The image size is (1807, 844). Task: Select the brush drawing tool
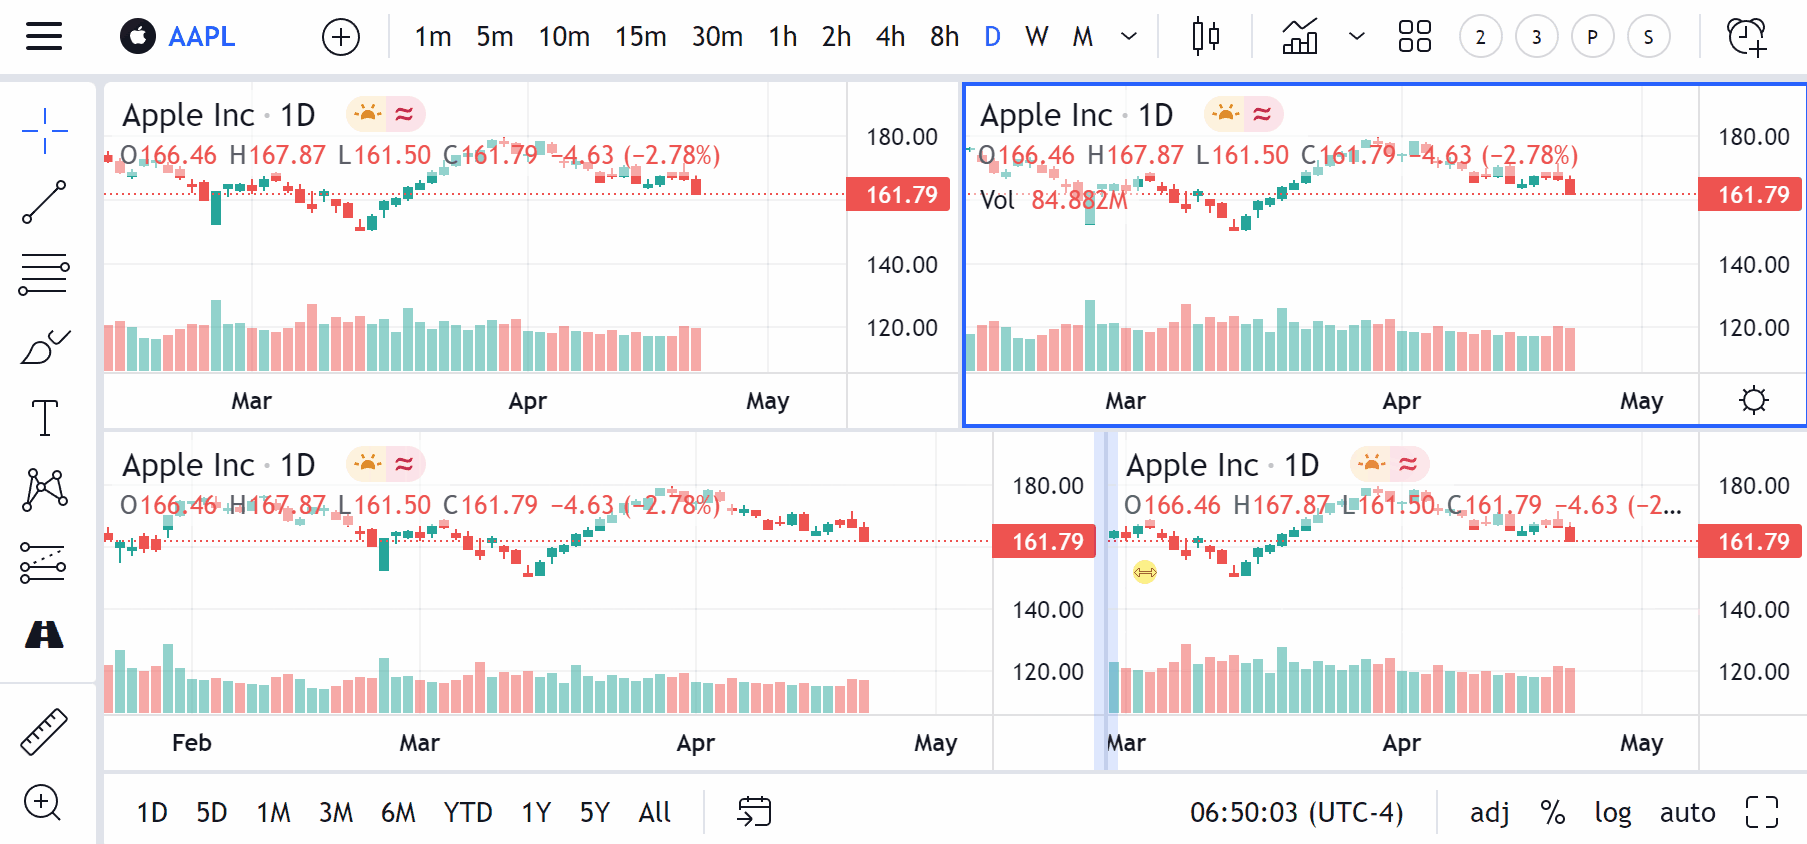(x=44, y=347)
